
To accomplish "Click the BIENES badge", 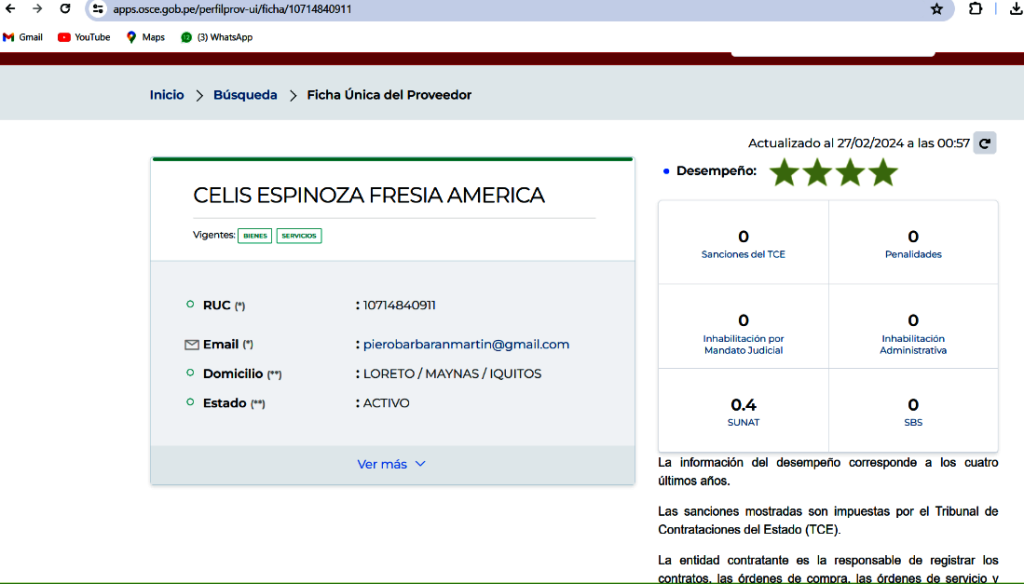I will 255,236.
